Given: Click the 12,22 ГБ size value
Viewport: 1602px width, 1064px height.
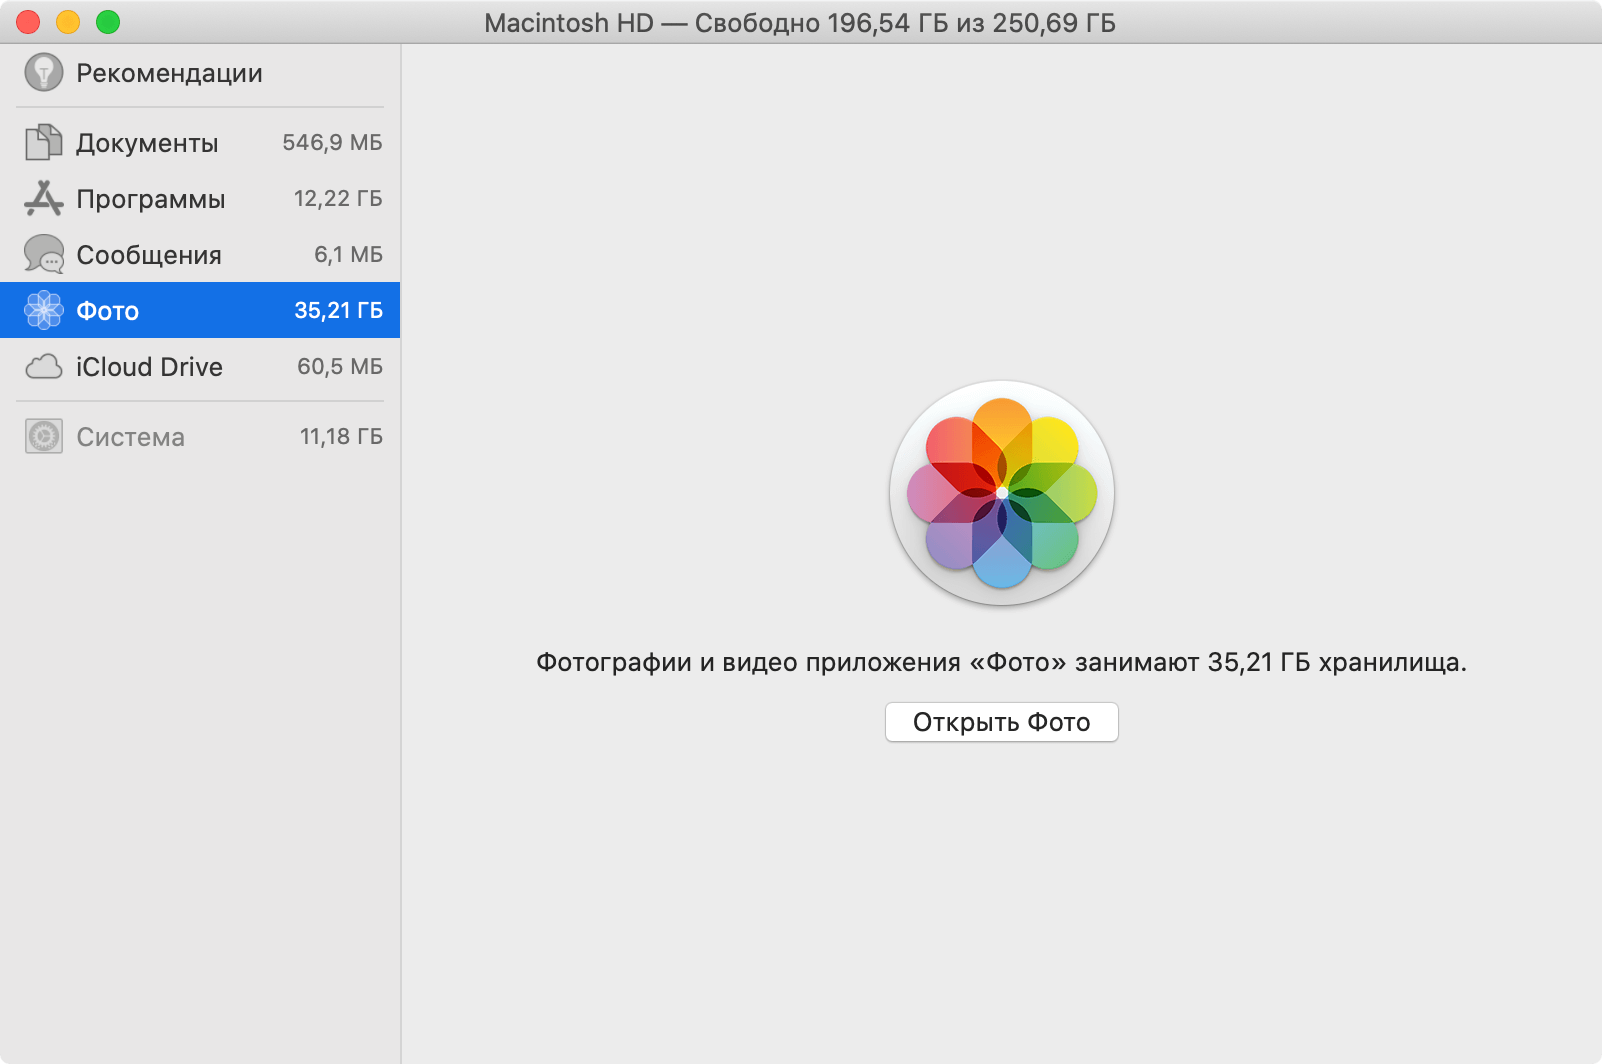Looking at the screenshot, I should (x=338, y=199).
